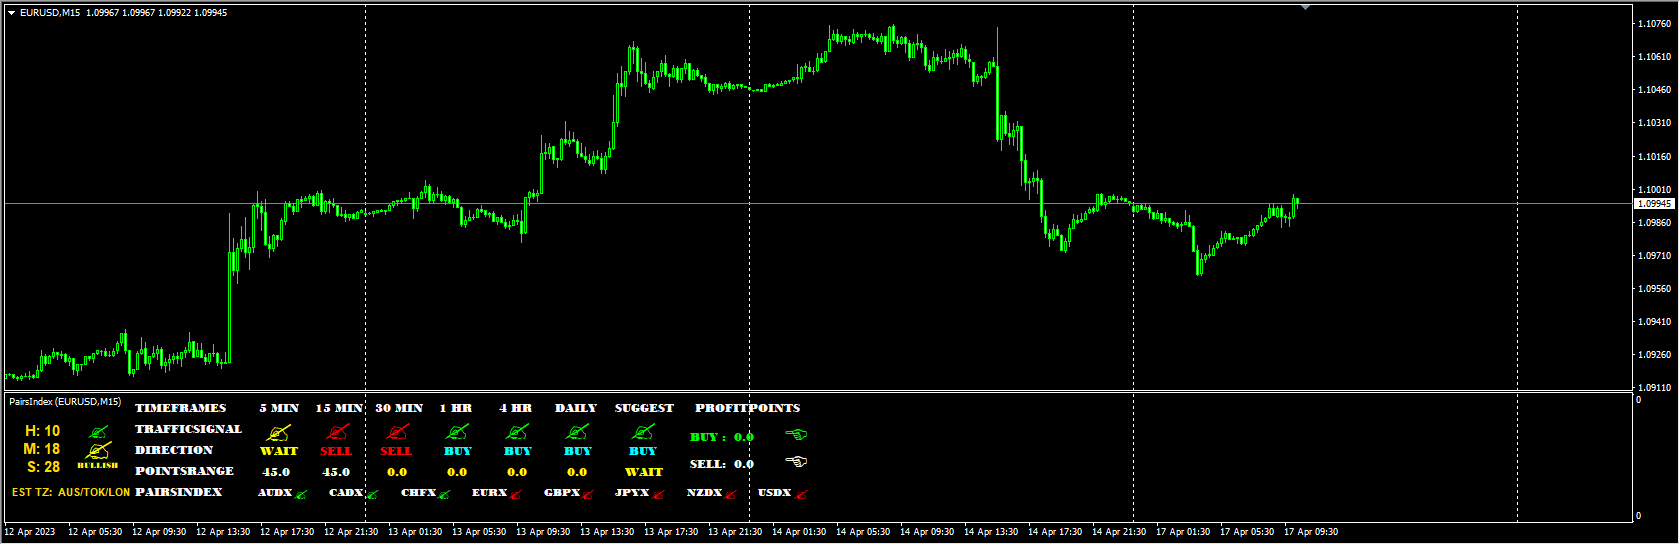Click the red arrow icon beside JPYX
This screenshot has height=545, width=1680.
click(x=658, y=494)
